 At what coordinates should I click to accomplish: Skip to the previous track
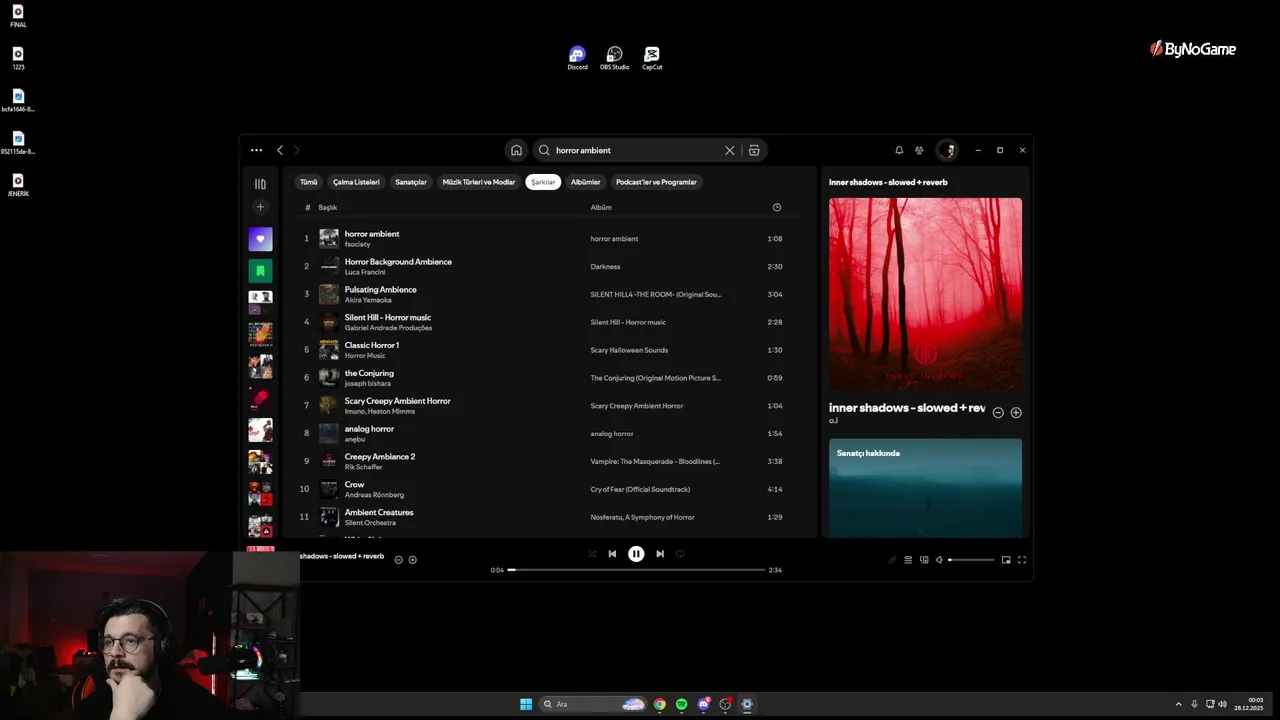pyautogui.click(x=612, y=554)
